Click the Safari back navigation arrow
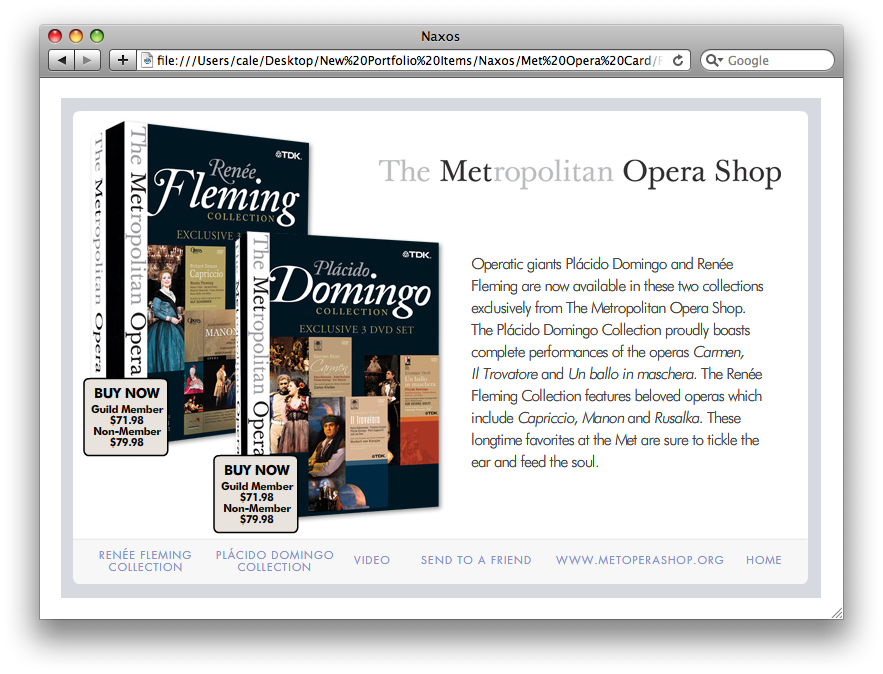 (61, 59)
